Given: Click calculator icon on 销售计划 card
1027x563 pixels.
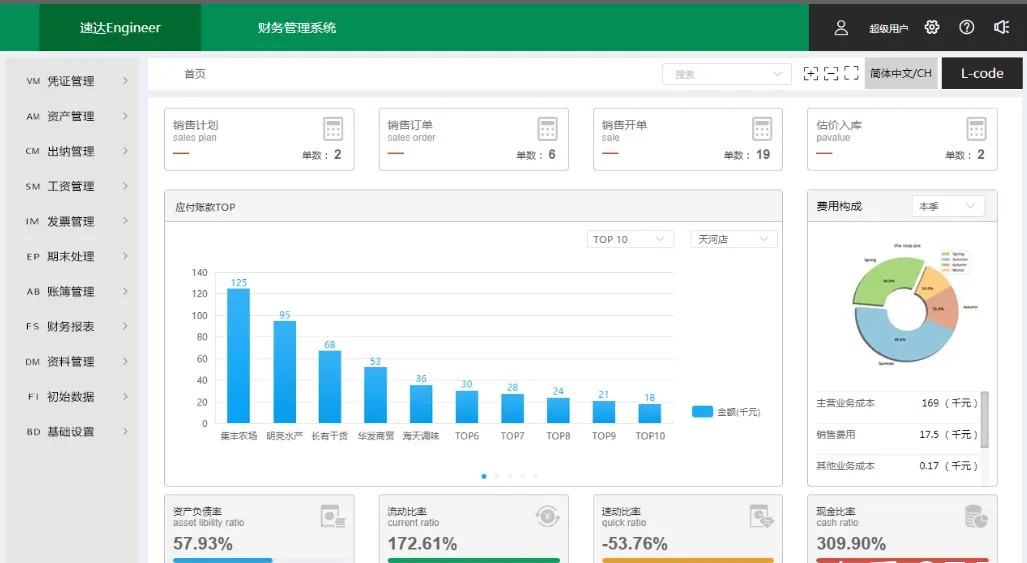Looking at the screenshot, I should pos(333,129).
